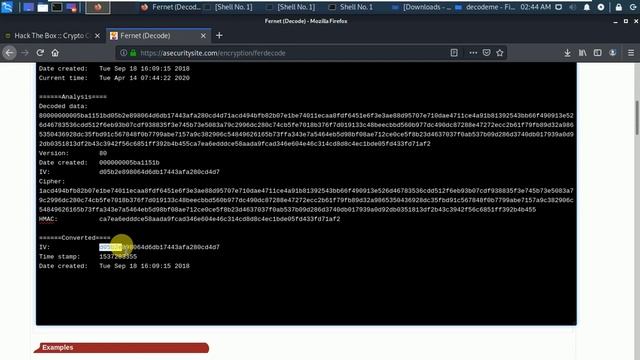
Task: Close the Hack The Box tab
Action: click(x=97, y=36)
